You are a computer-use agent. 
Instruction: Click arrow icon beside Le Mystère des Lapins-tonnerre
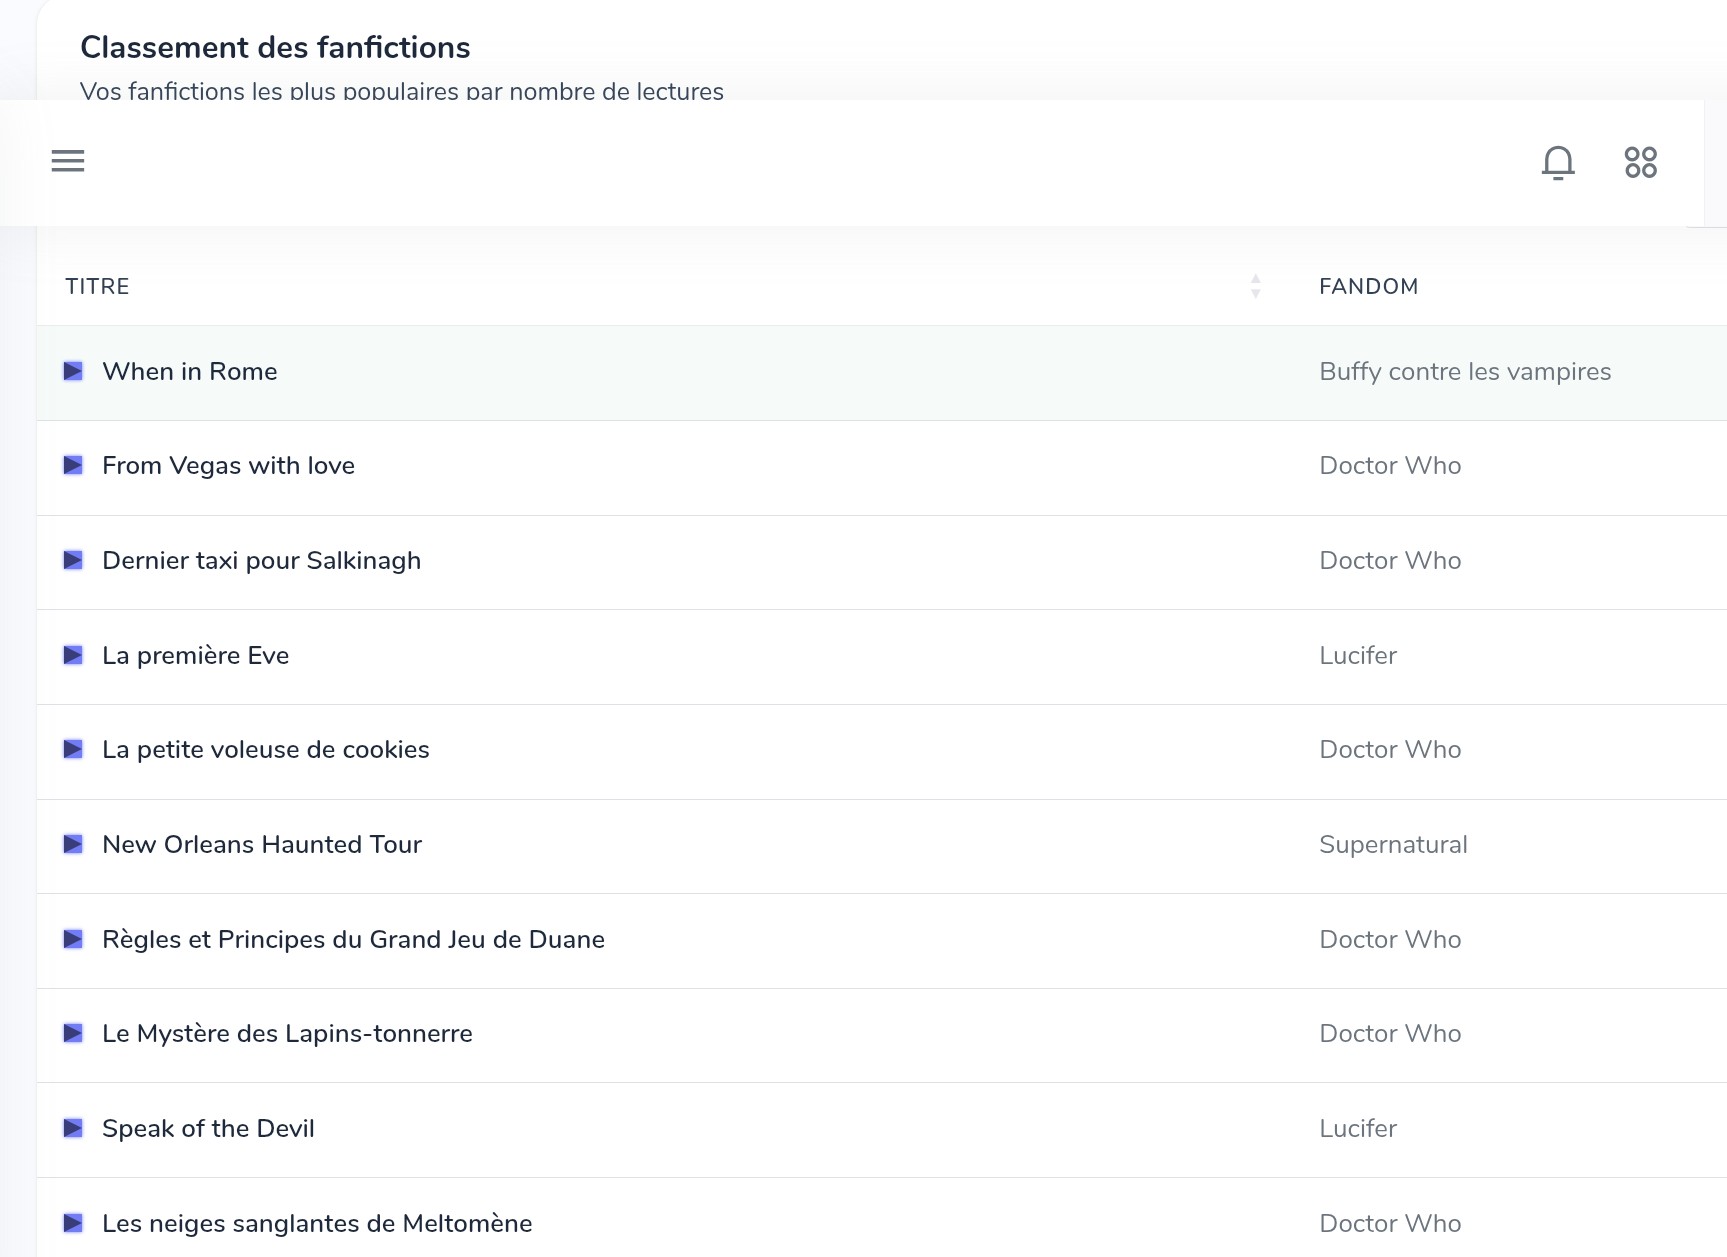73,1033
